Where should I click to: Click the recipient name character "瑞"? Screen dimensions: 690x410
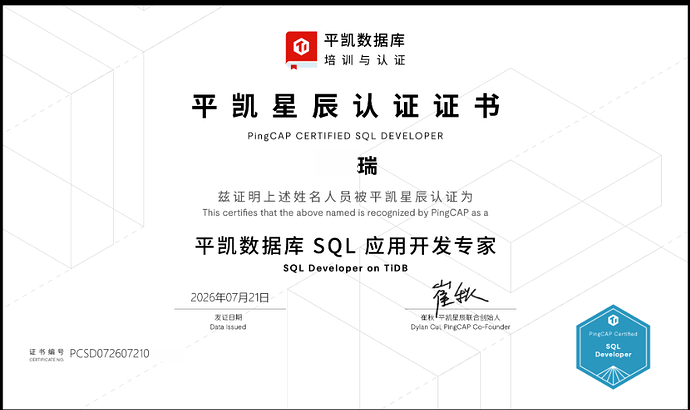coord(367,166)
